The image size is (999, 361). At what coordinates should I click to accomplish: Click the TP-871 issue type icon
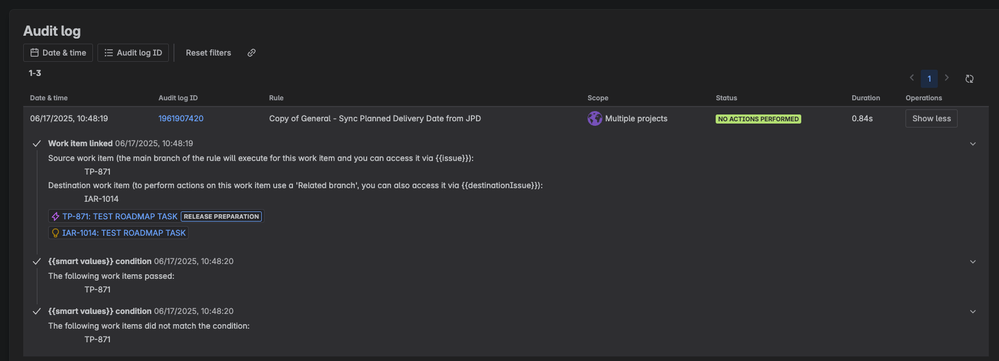[x=55, y=216]
